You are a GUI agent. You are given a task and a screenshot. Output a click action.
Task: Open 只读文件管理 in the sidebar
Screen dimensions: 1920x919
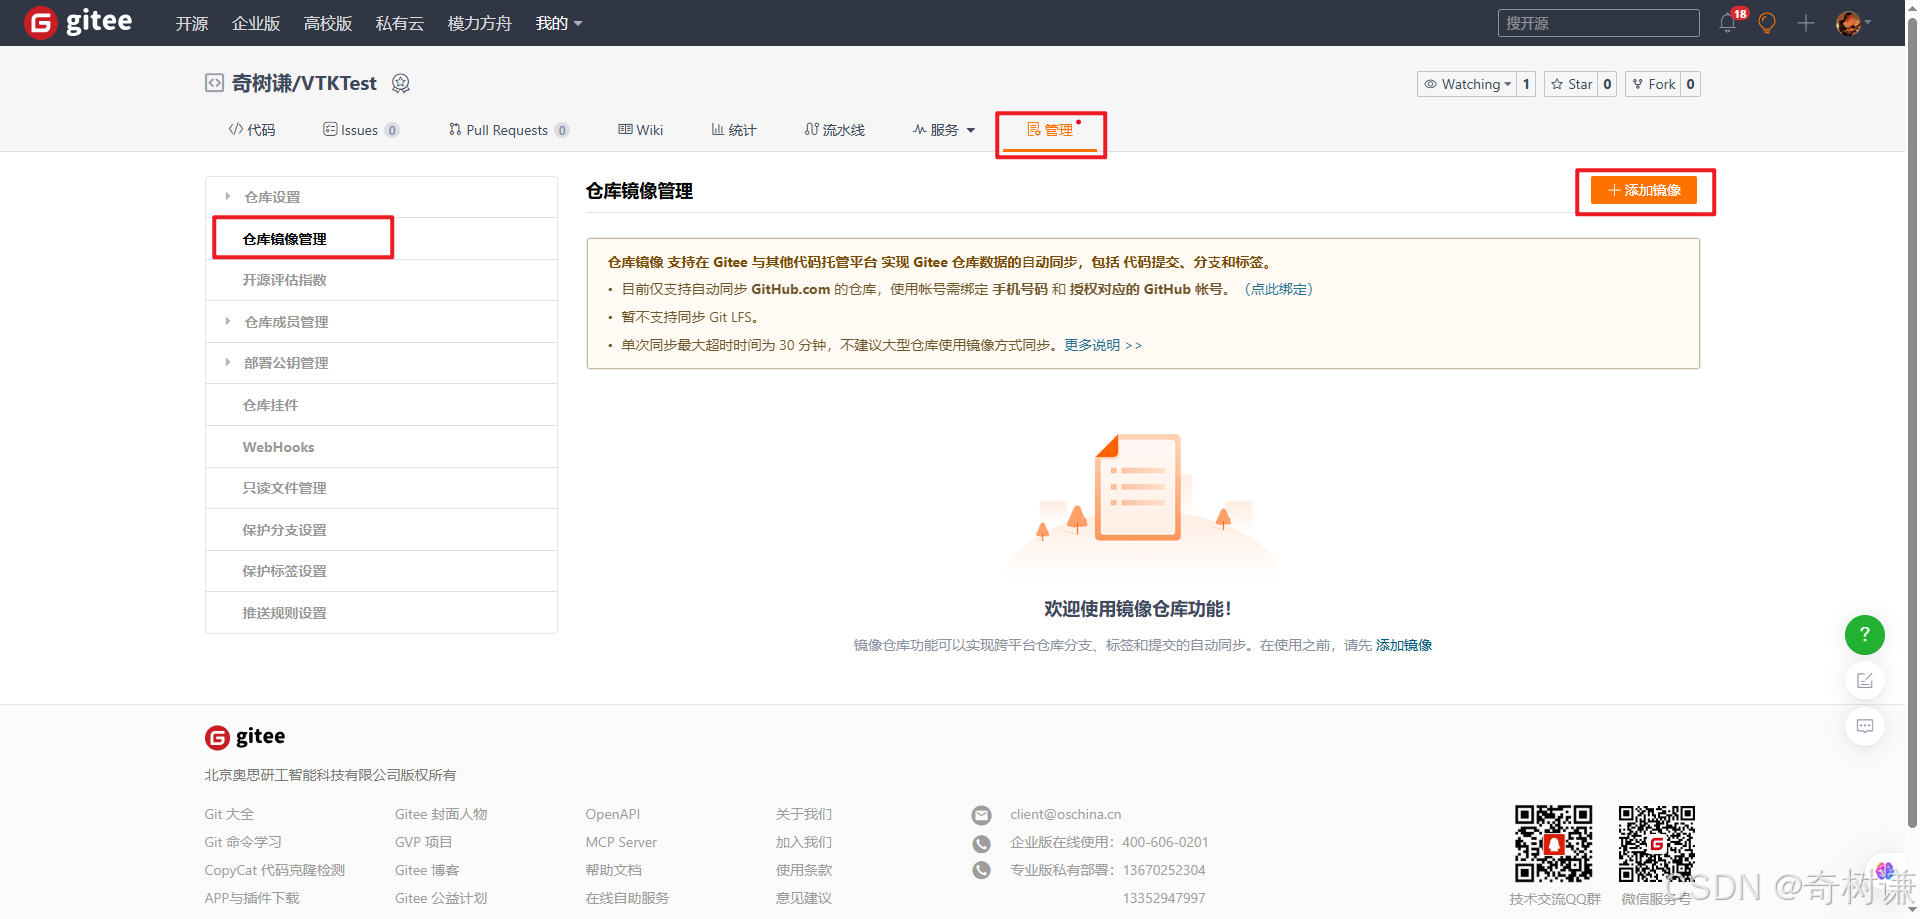click(381, 488)
